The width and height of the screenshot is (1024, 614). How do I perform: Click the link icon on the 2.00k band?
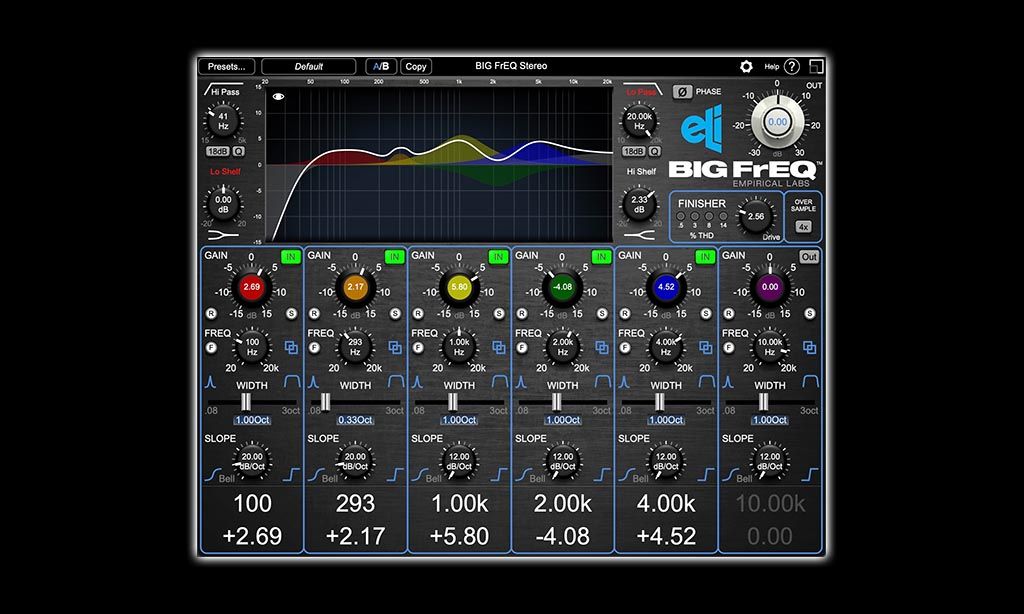(x=602, y=347)
